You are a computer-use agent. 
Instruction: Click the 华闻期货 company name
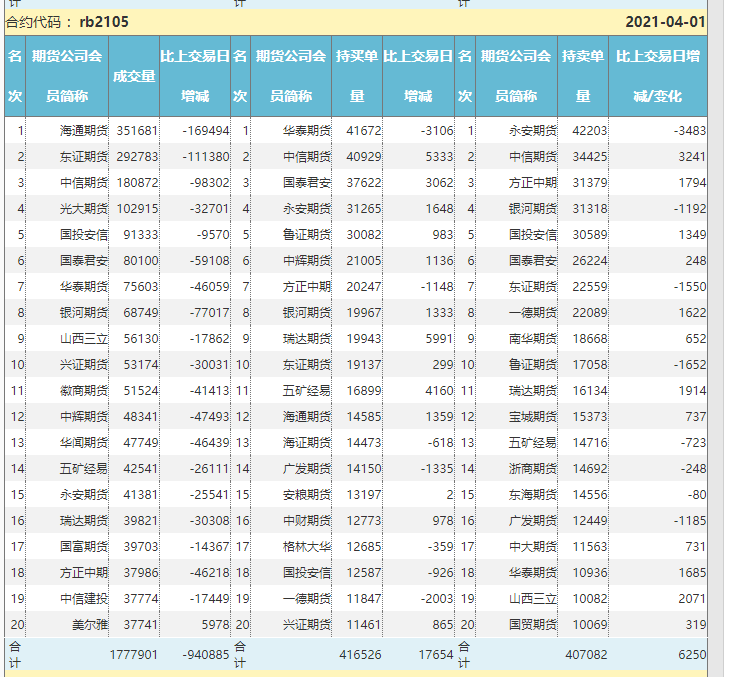pyautogui.click(x=83, y=442)
